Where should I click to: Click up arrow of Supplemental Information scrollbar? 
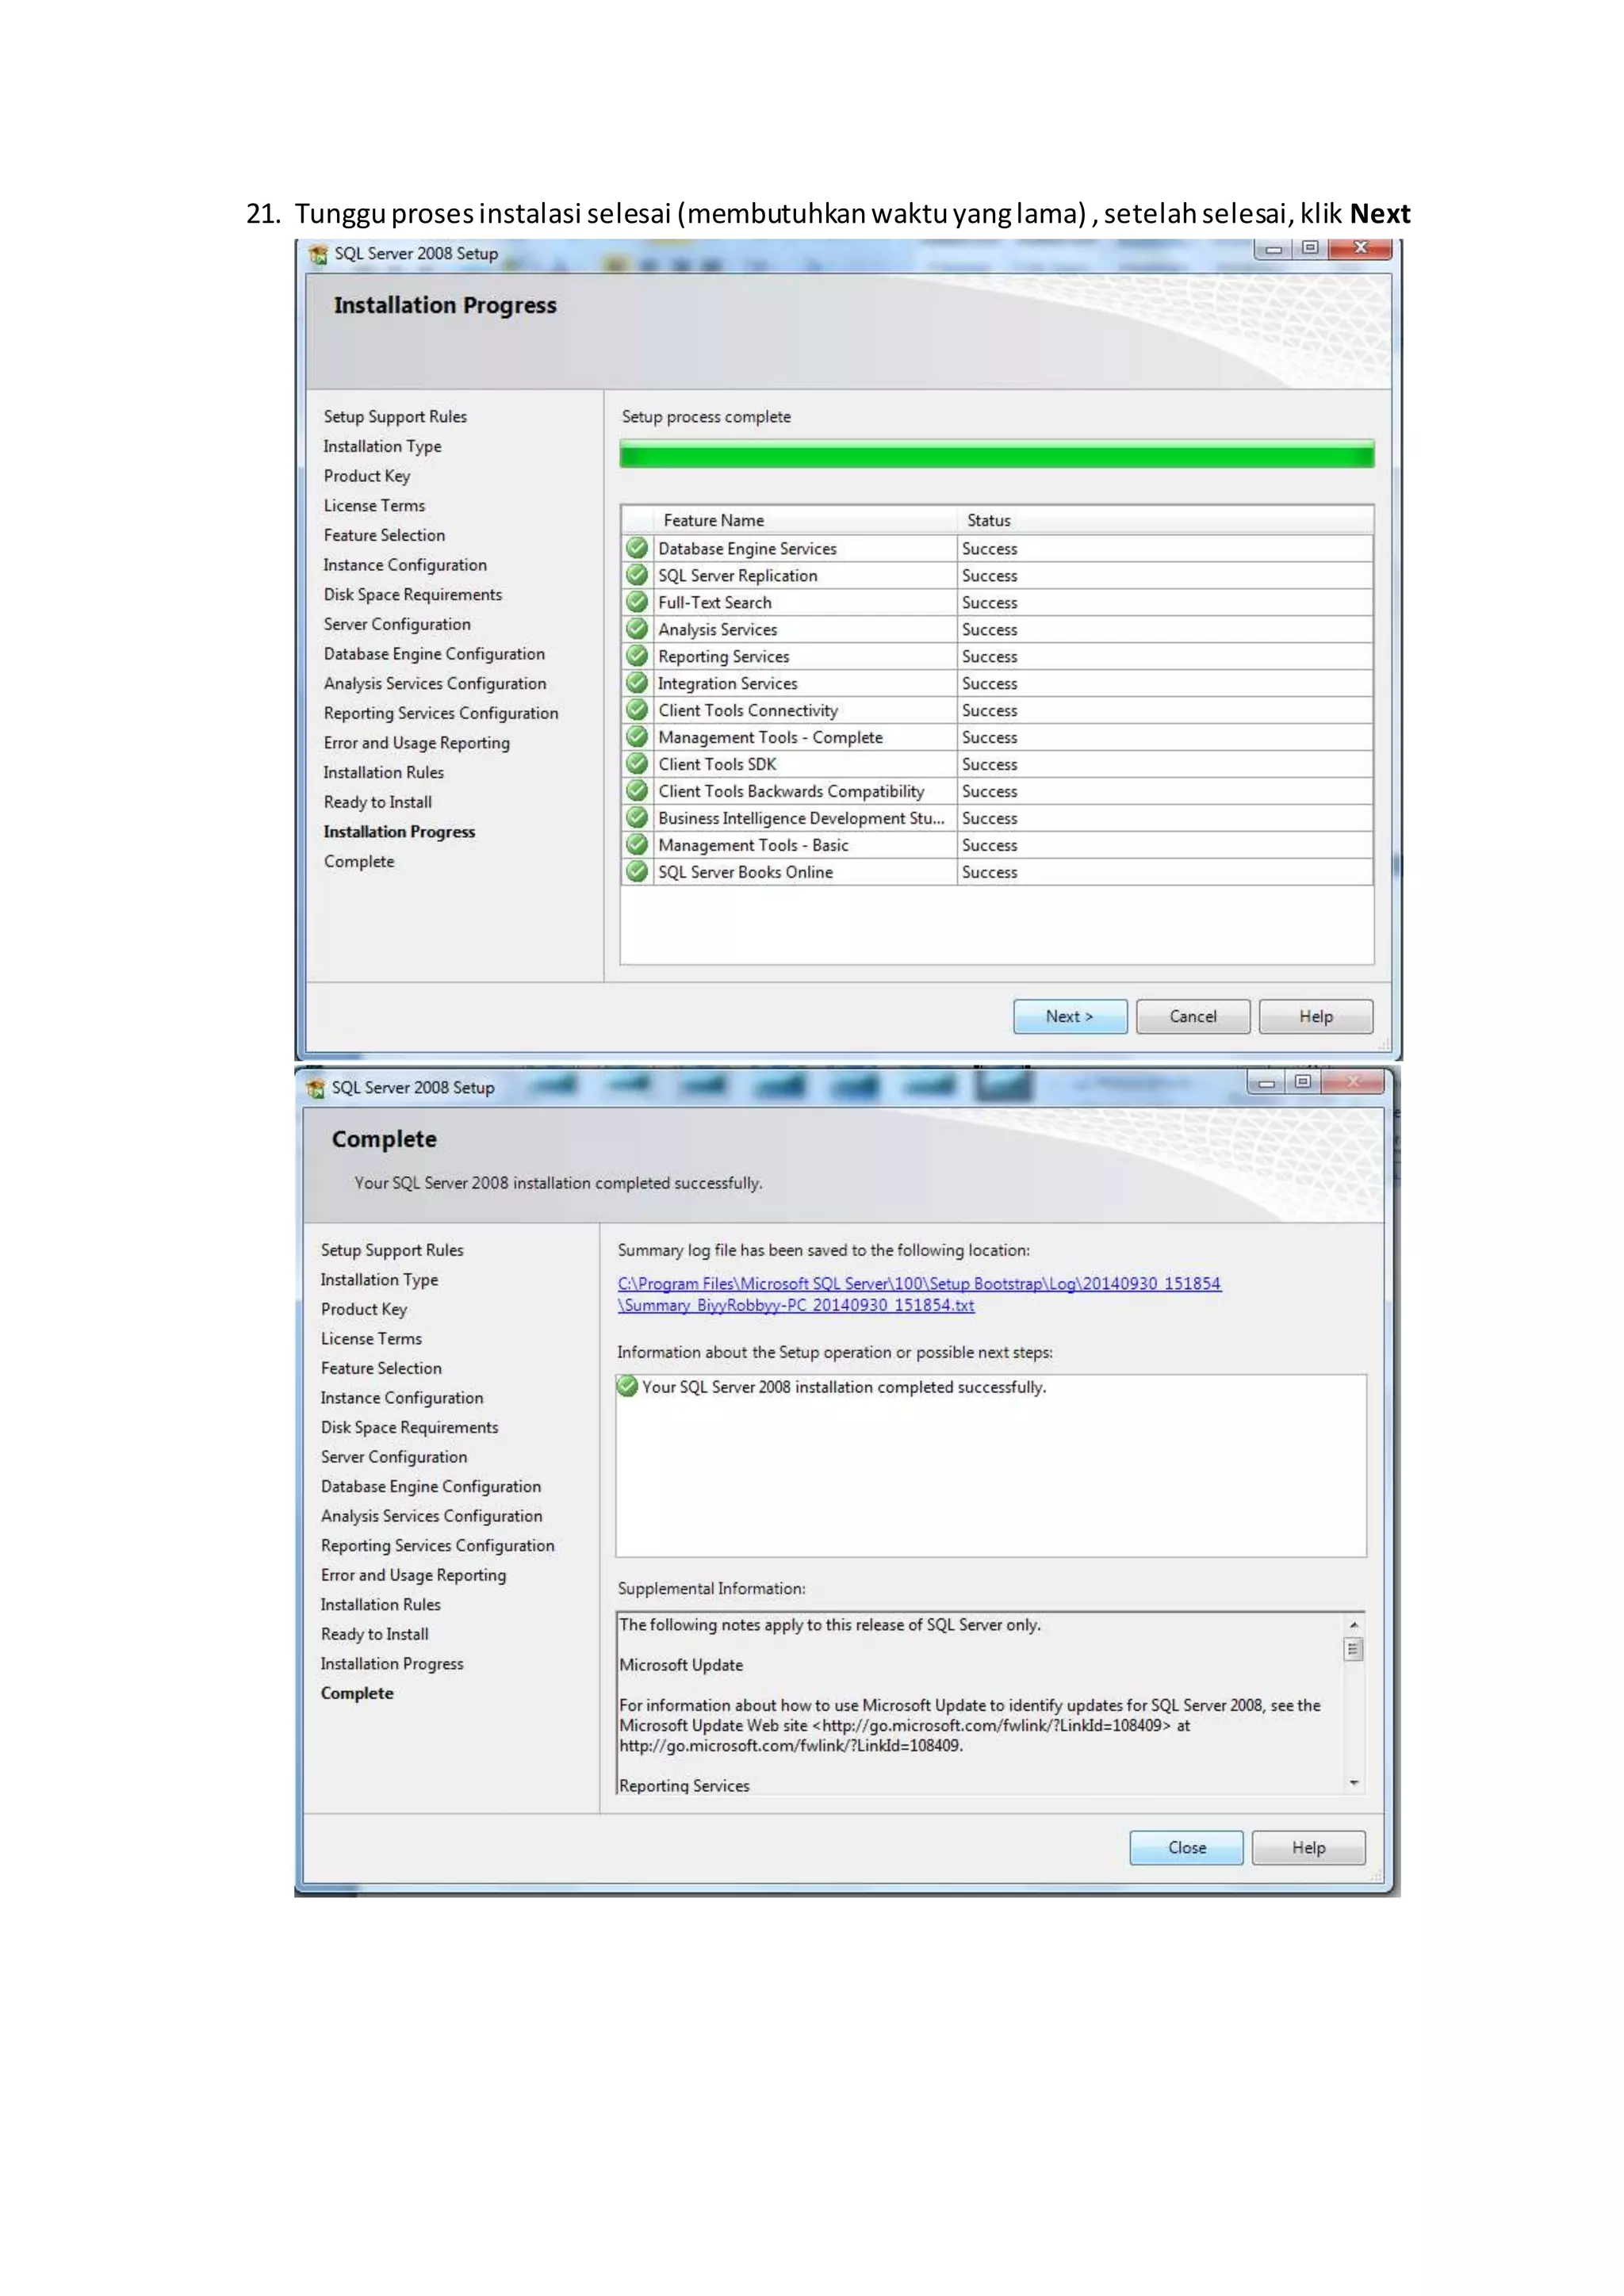coord(1354,1625)
